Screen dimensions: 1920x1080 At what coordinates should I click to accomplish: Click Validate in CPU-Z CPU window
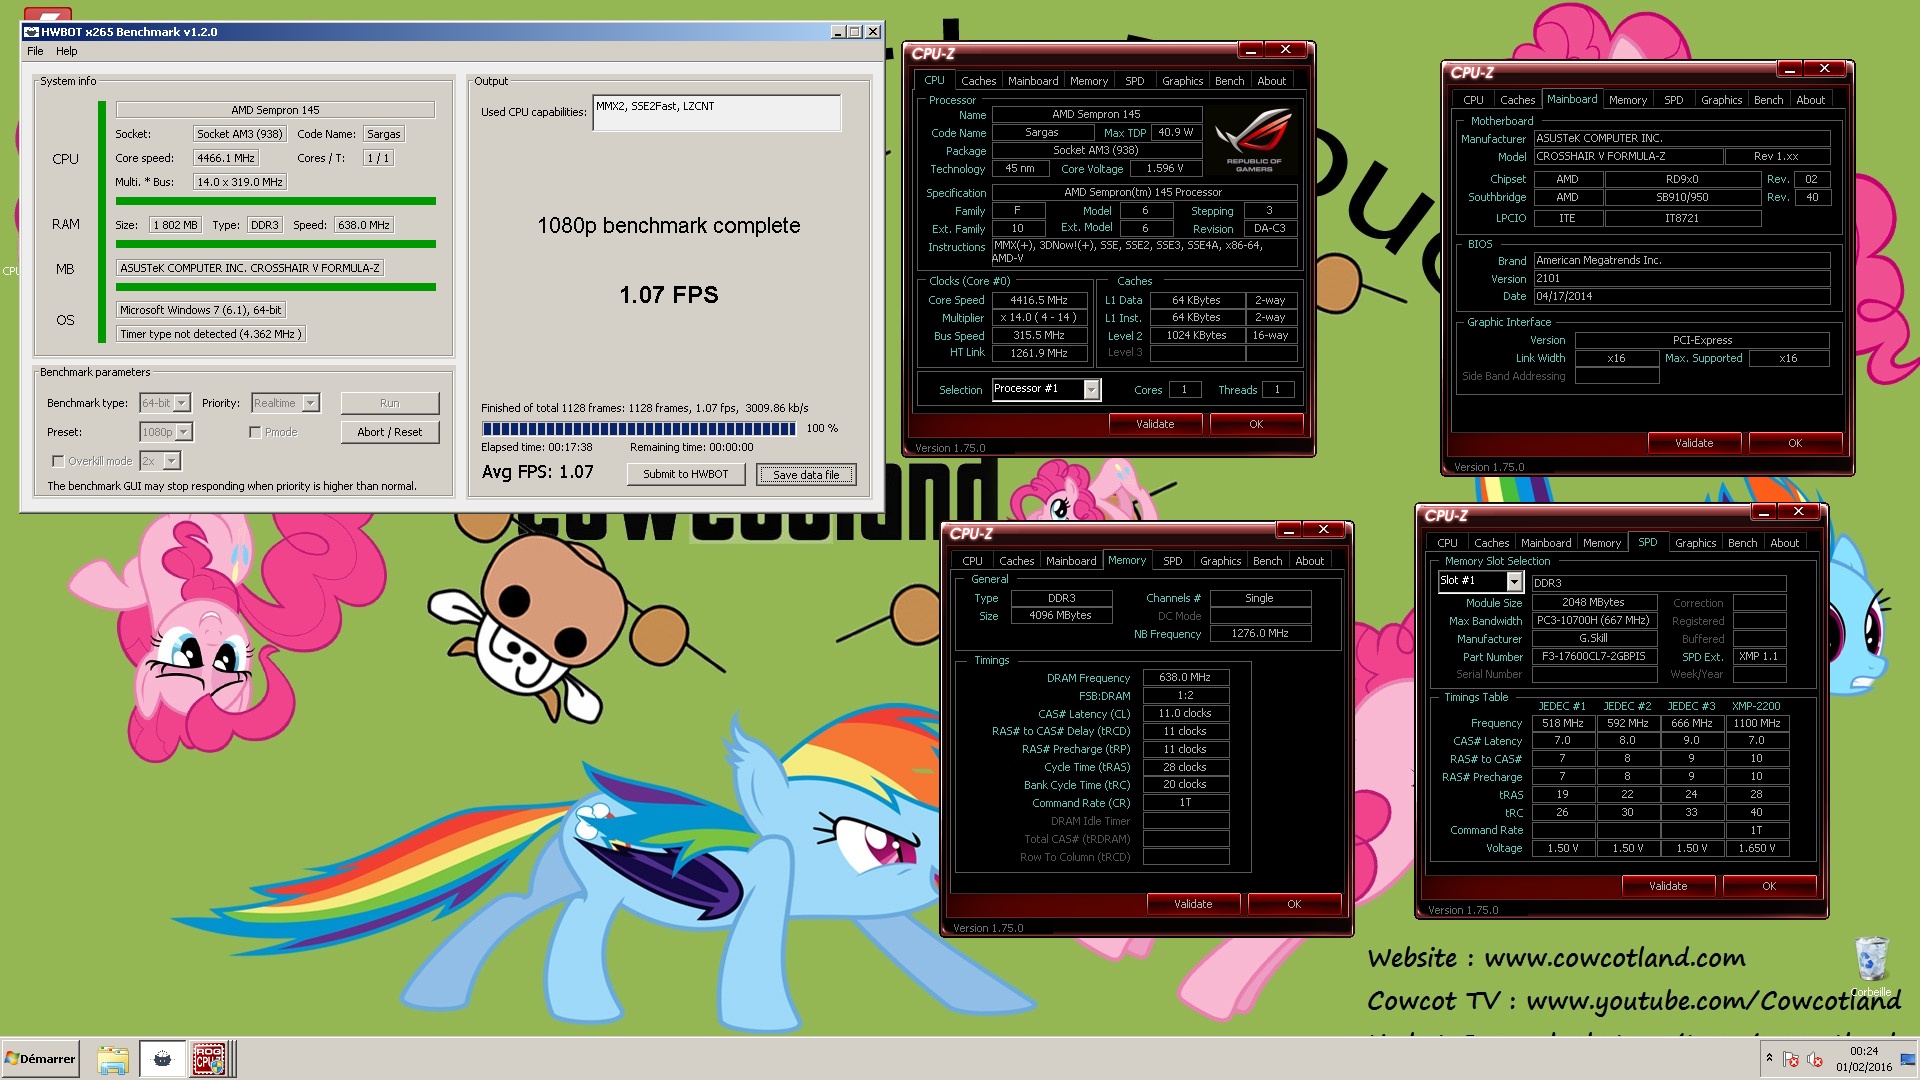coord(1155,424)
